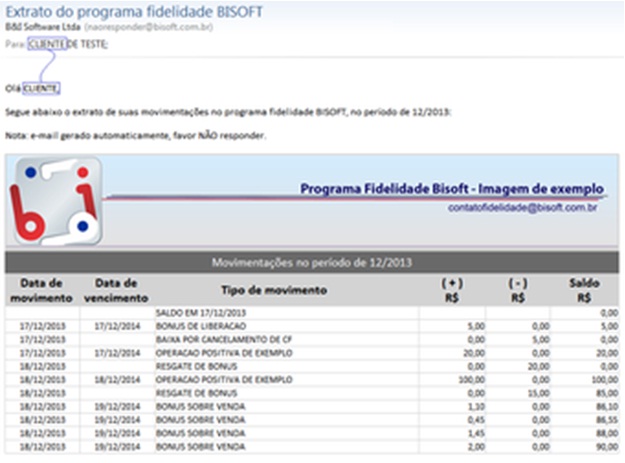The height and width of the screenshot is (463, 625).
Task: Click the 19/12/2014 due date in the 86,10 balance row
Action: coord(117,407)
